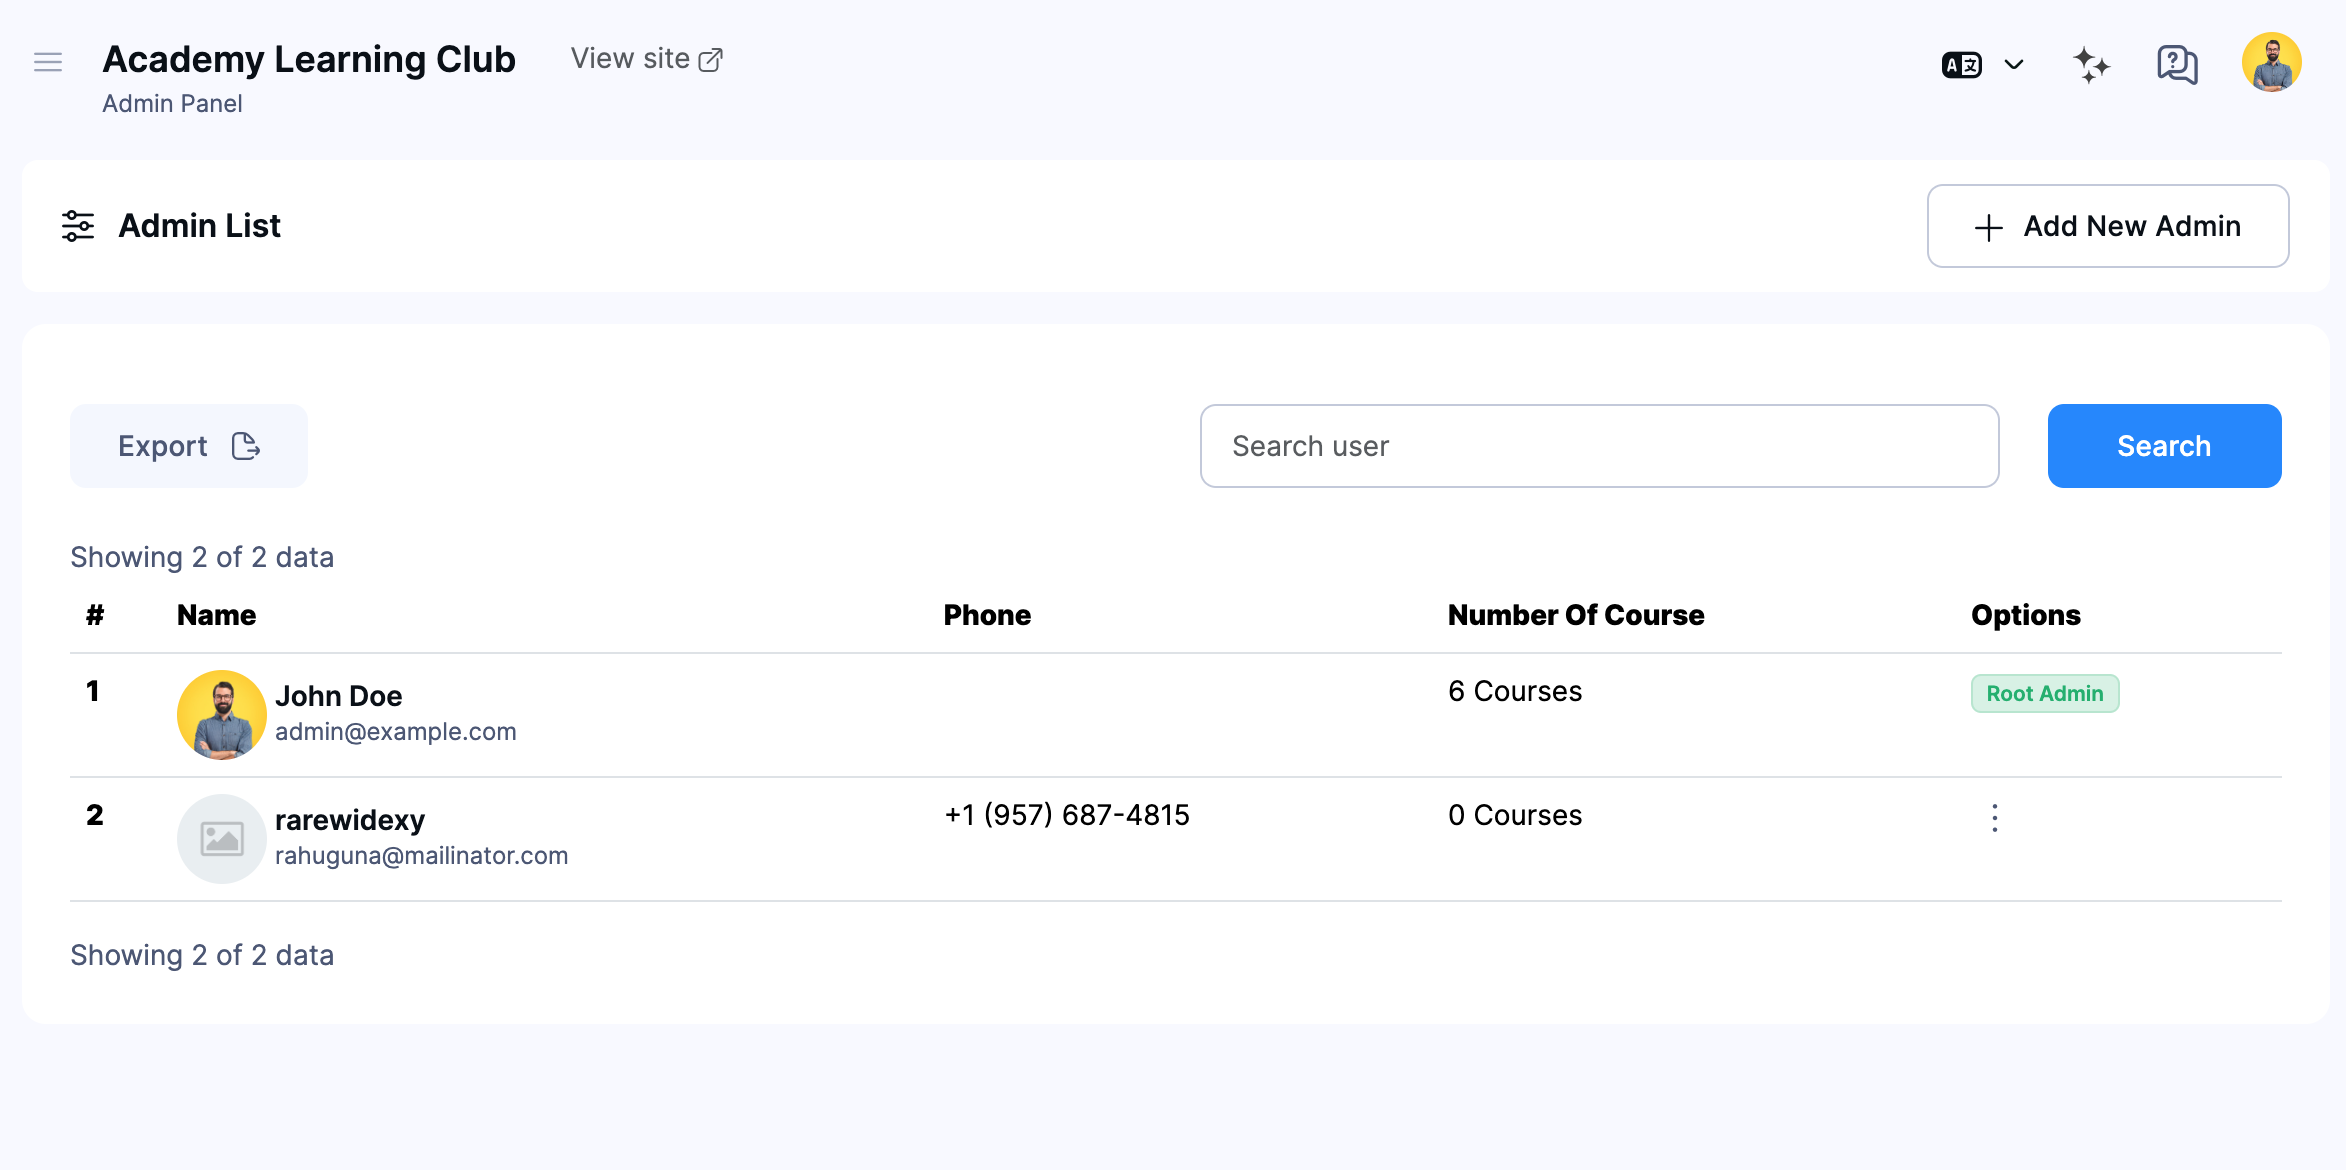Click the Admin List filter icon
This screenshot has width=2346, height=1170.
(77, 225)
